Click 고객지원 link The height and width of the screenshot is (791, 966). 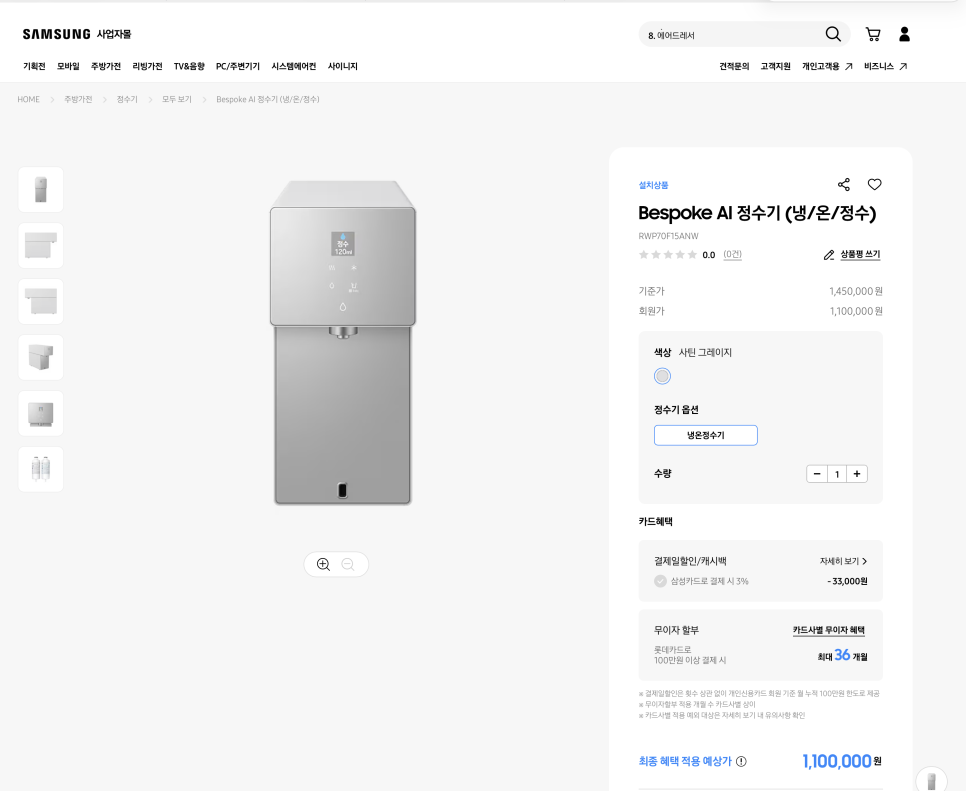775,66
